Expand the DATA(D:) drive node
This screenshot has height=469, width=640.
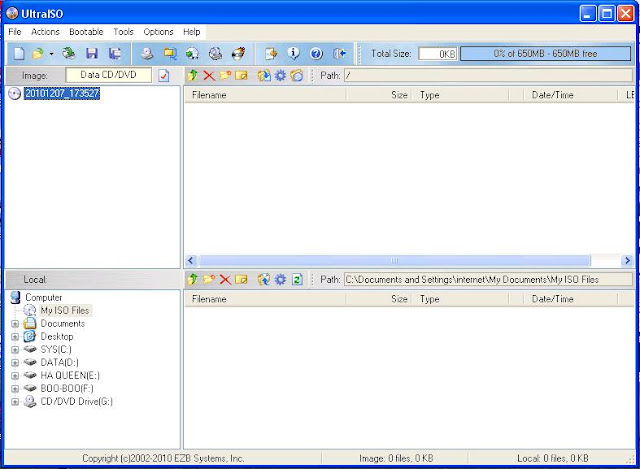[15, 363]
